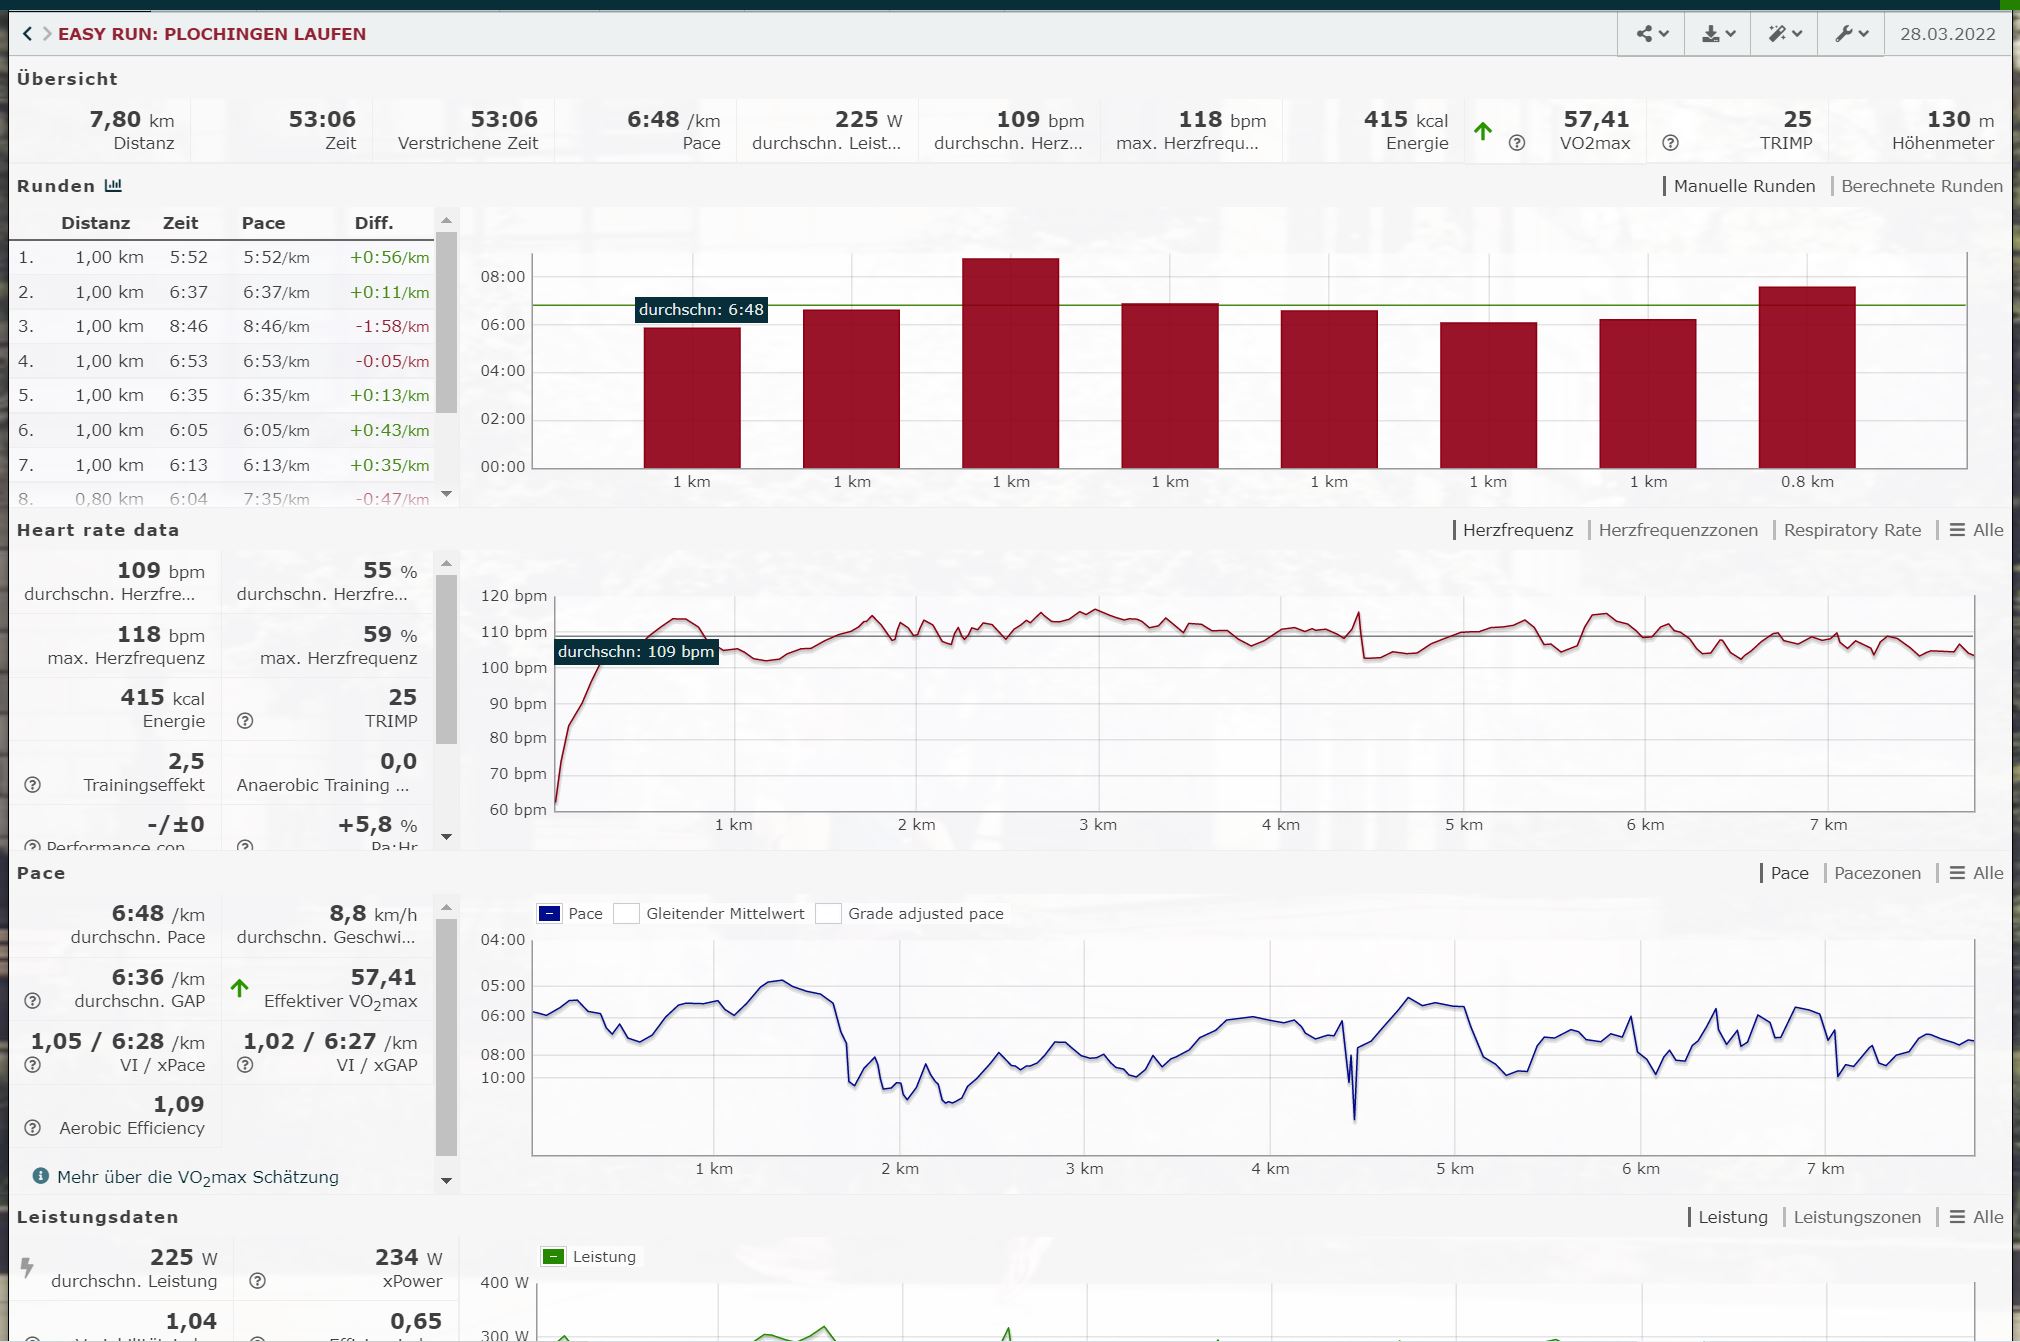Click bar chart icon next to Runden

tap(113, 186)
